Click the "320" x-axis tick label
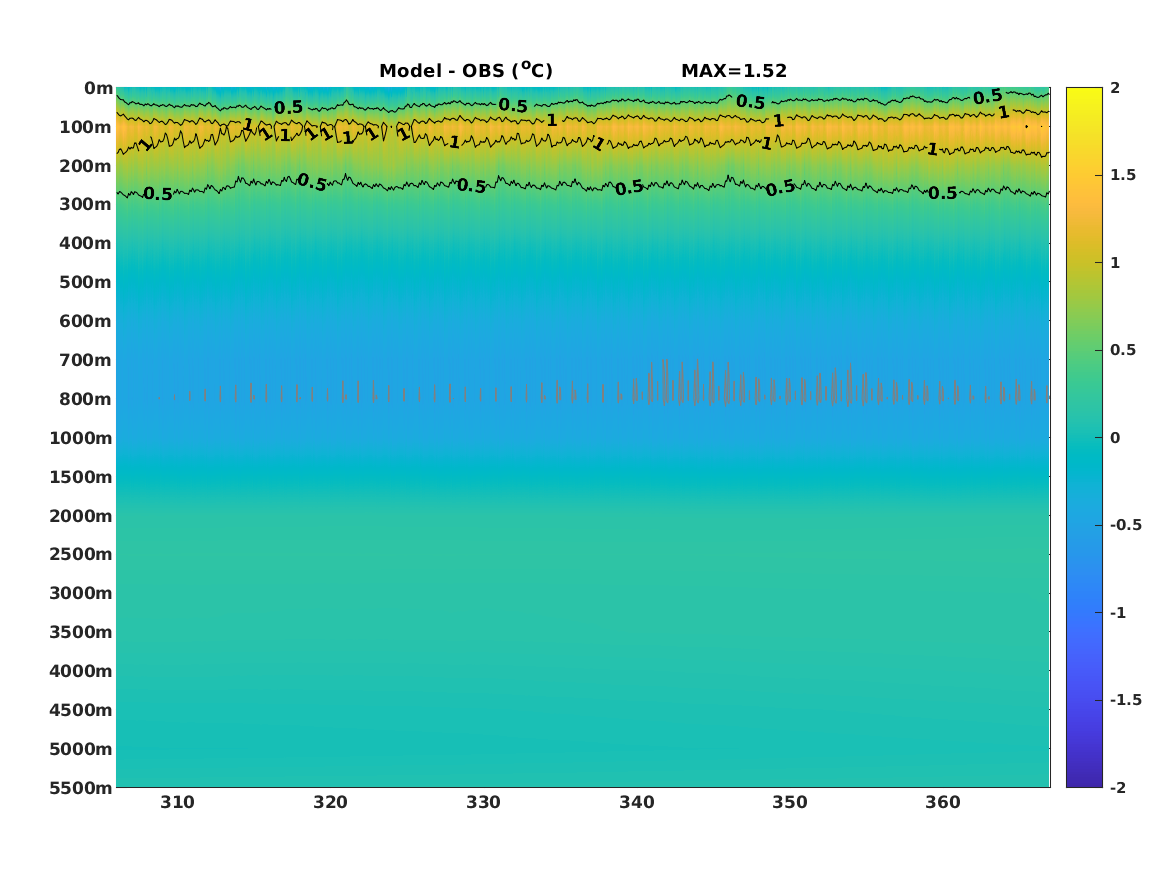The height and width of the screenshot is (875, 1167). click(x=330, y=802)
